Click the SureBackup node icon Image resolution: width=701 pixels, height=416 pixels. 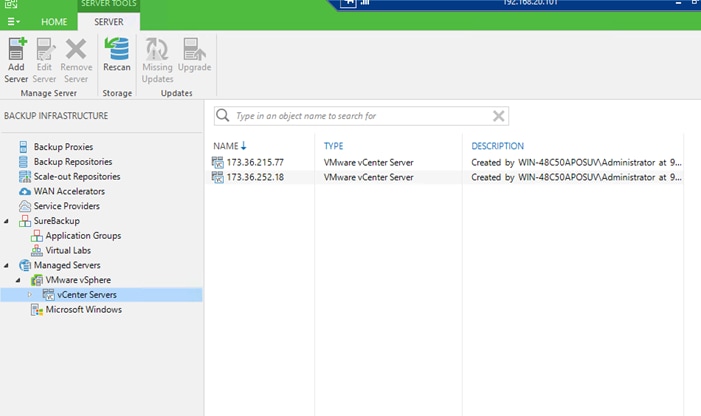[x=25, y=221]
